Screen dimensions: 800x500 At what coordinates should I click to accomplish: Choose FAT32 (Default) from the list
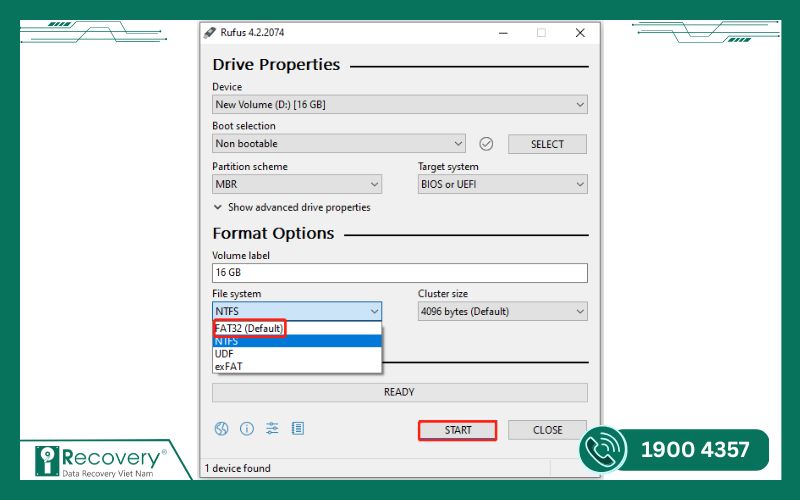297,328
